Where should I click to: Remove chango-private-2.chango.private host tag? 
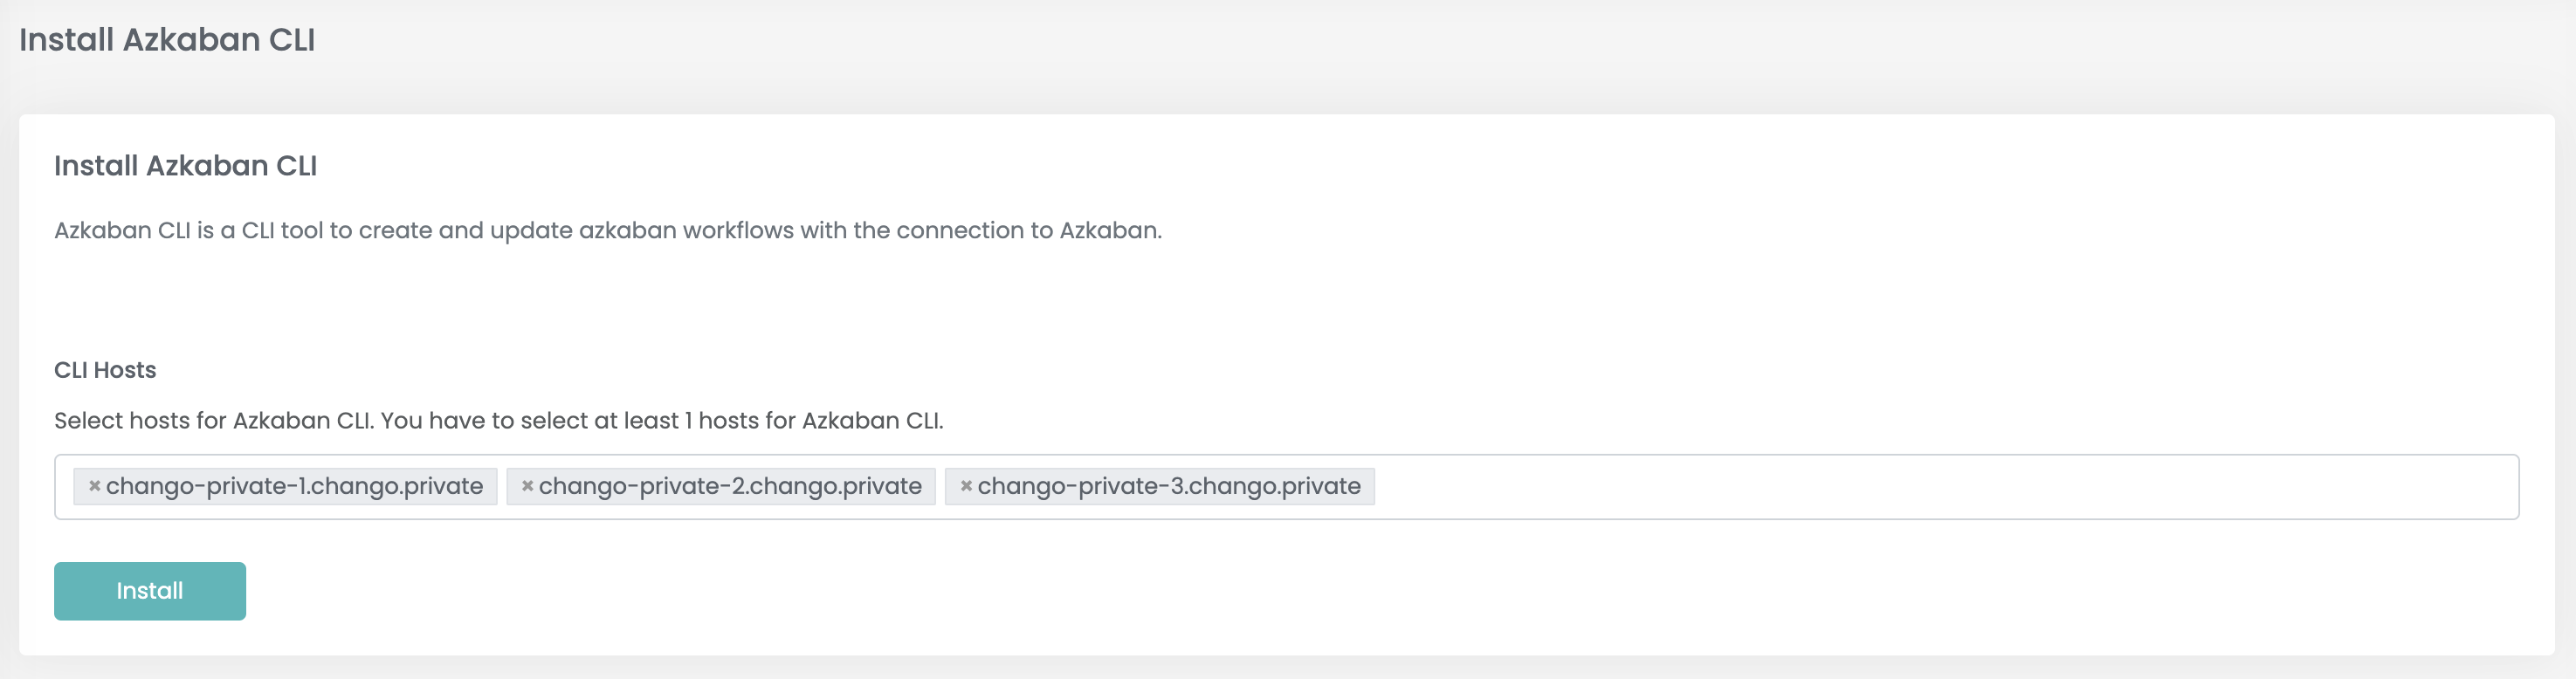527,486
